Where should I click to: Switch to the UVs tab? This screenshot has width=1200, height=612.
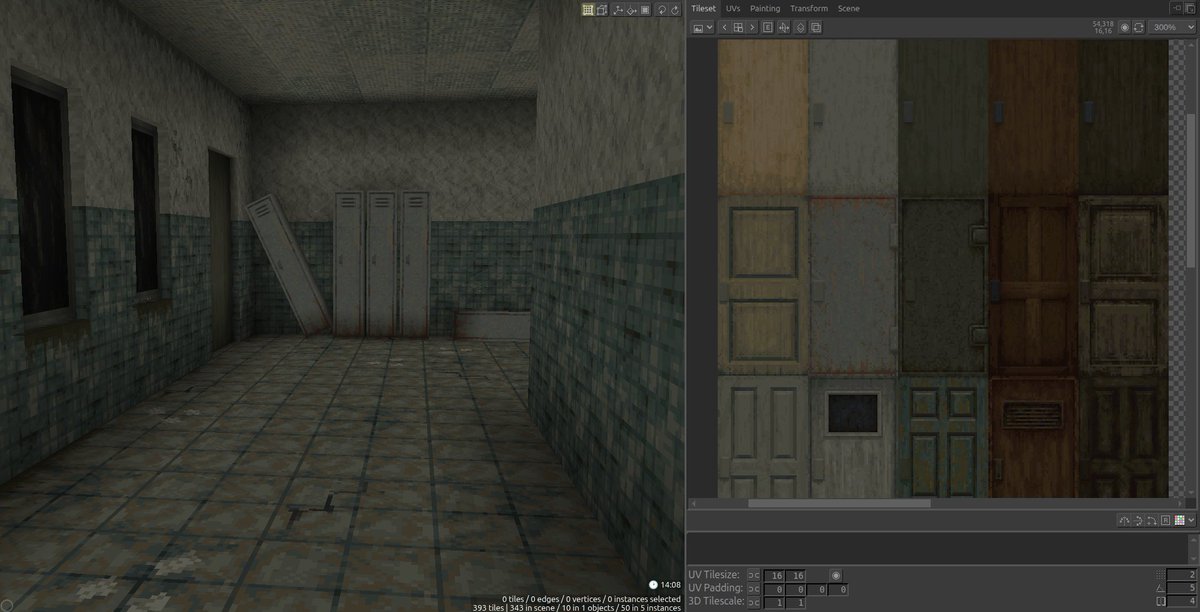click(x=733, y=9)
